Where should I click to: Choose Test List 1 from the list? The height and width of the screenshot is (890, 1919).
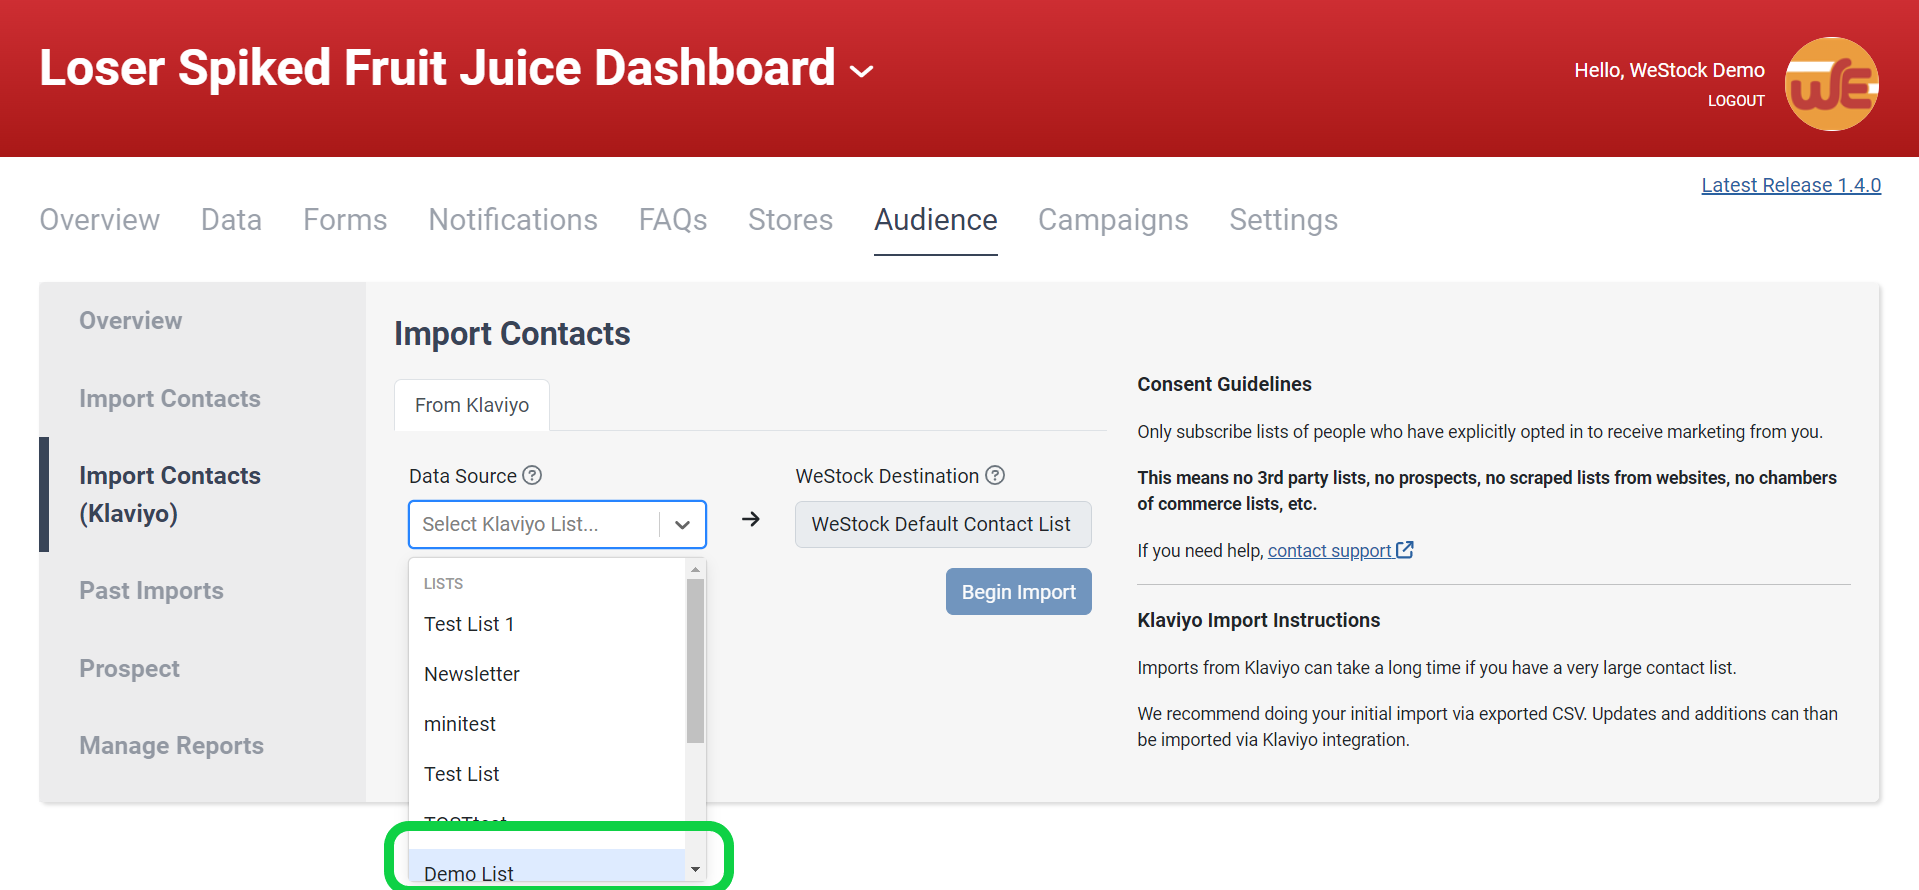(x=547, y=624)
